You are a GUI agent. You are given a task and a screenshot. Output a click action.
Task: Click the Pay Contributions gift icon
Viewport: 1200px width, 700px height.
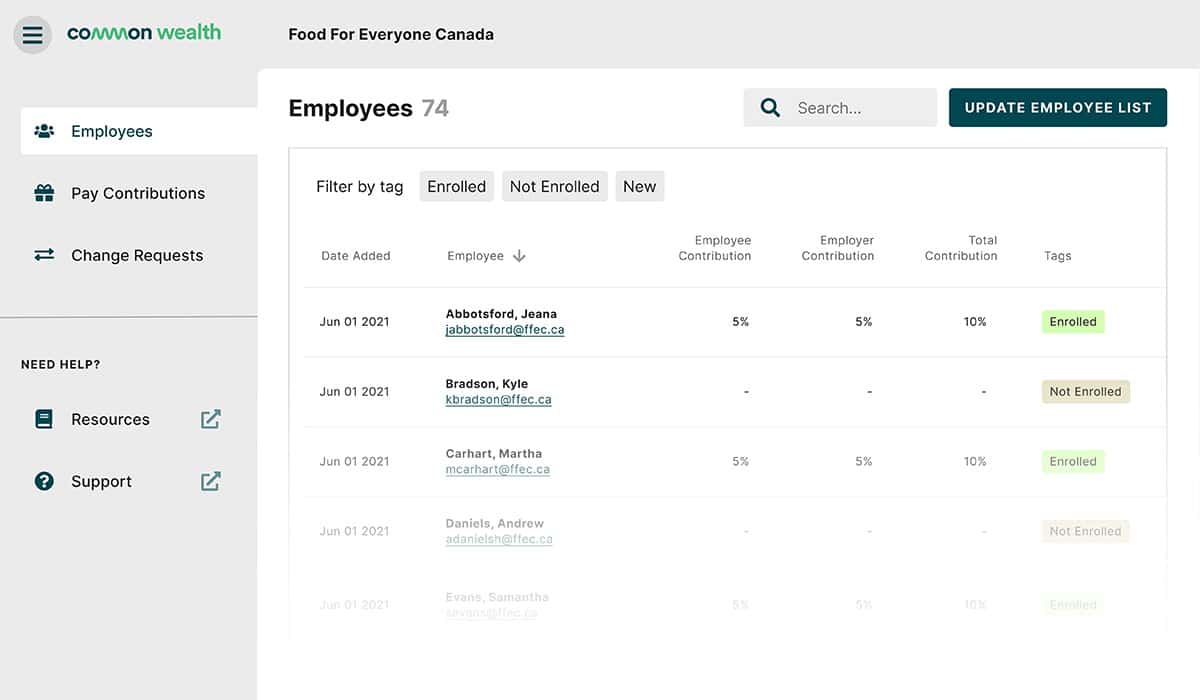coord(44,193)
